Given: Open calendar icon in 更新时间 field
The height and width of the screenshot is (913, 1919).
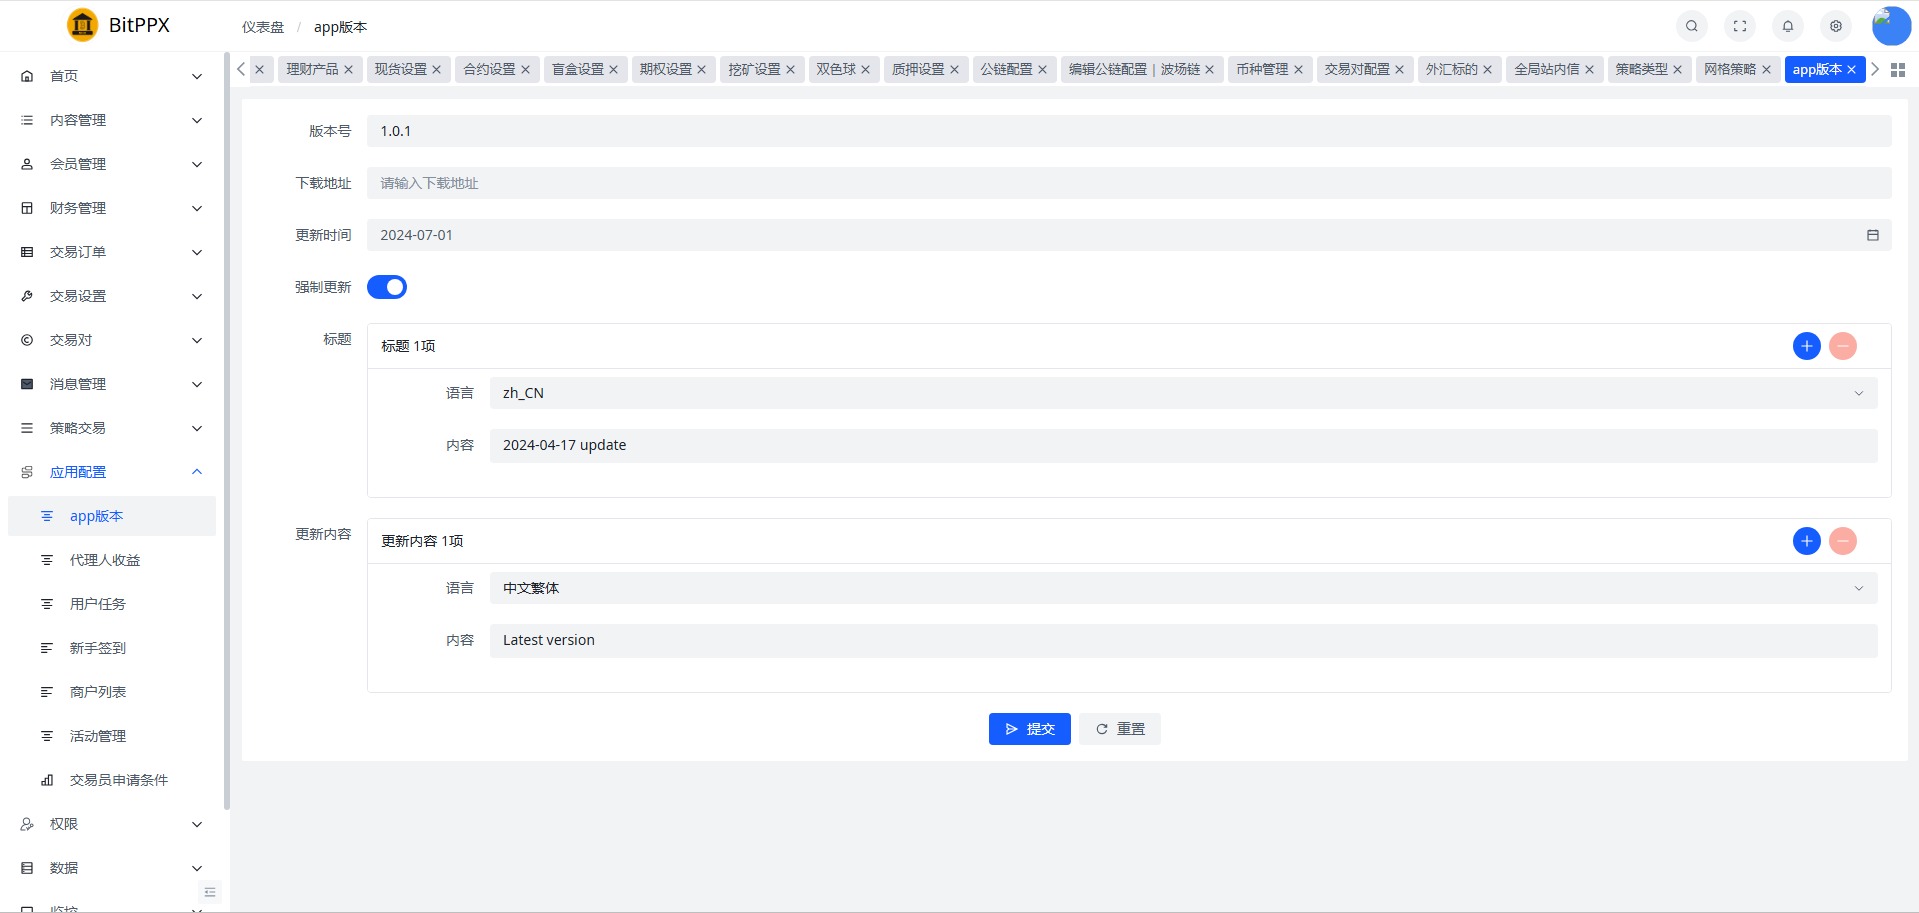Looking at the screenshot, I should pos(1872,235).
